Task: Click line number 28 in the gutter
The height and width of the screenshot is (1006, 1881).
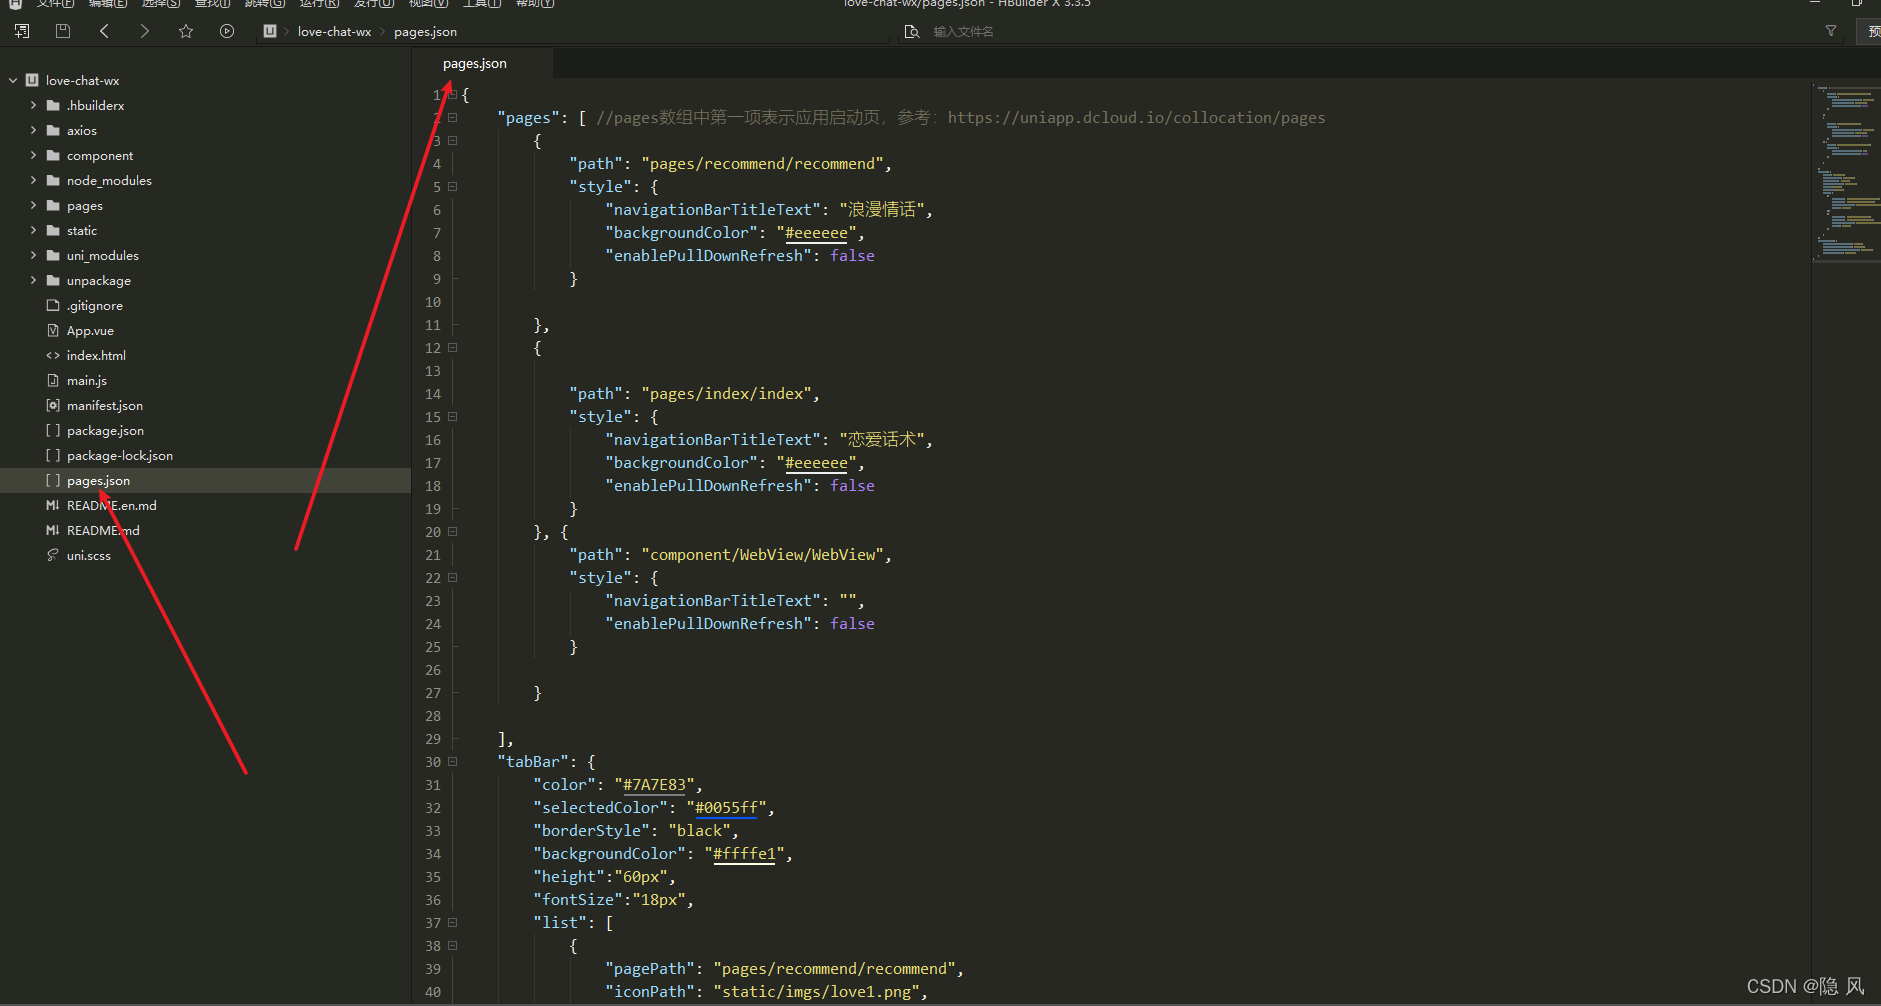Action: tap(432, 716)
